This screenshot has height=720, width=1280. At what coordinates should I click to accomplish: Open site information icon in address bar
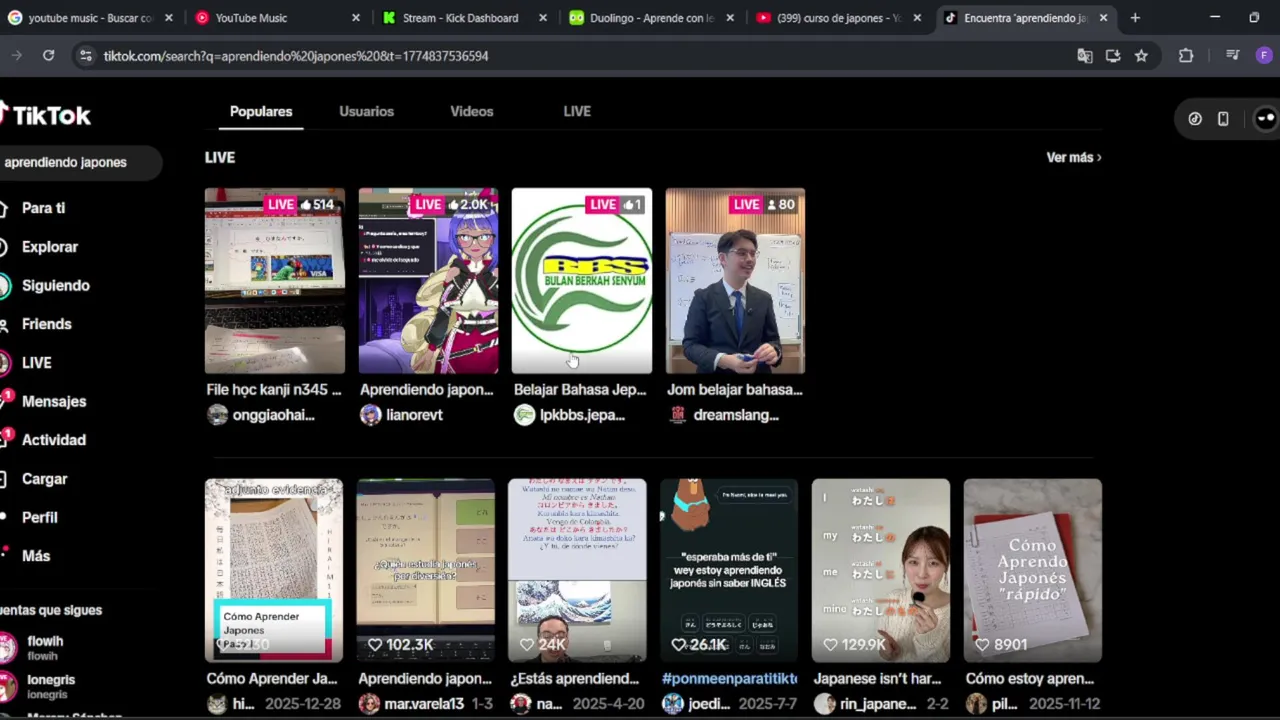(x=86, y=56)
